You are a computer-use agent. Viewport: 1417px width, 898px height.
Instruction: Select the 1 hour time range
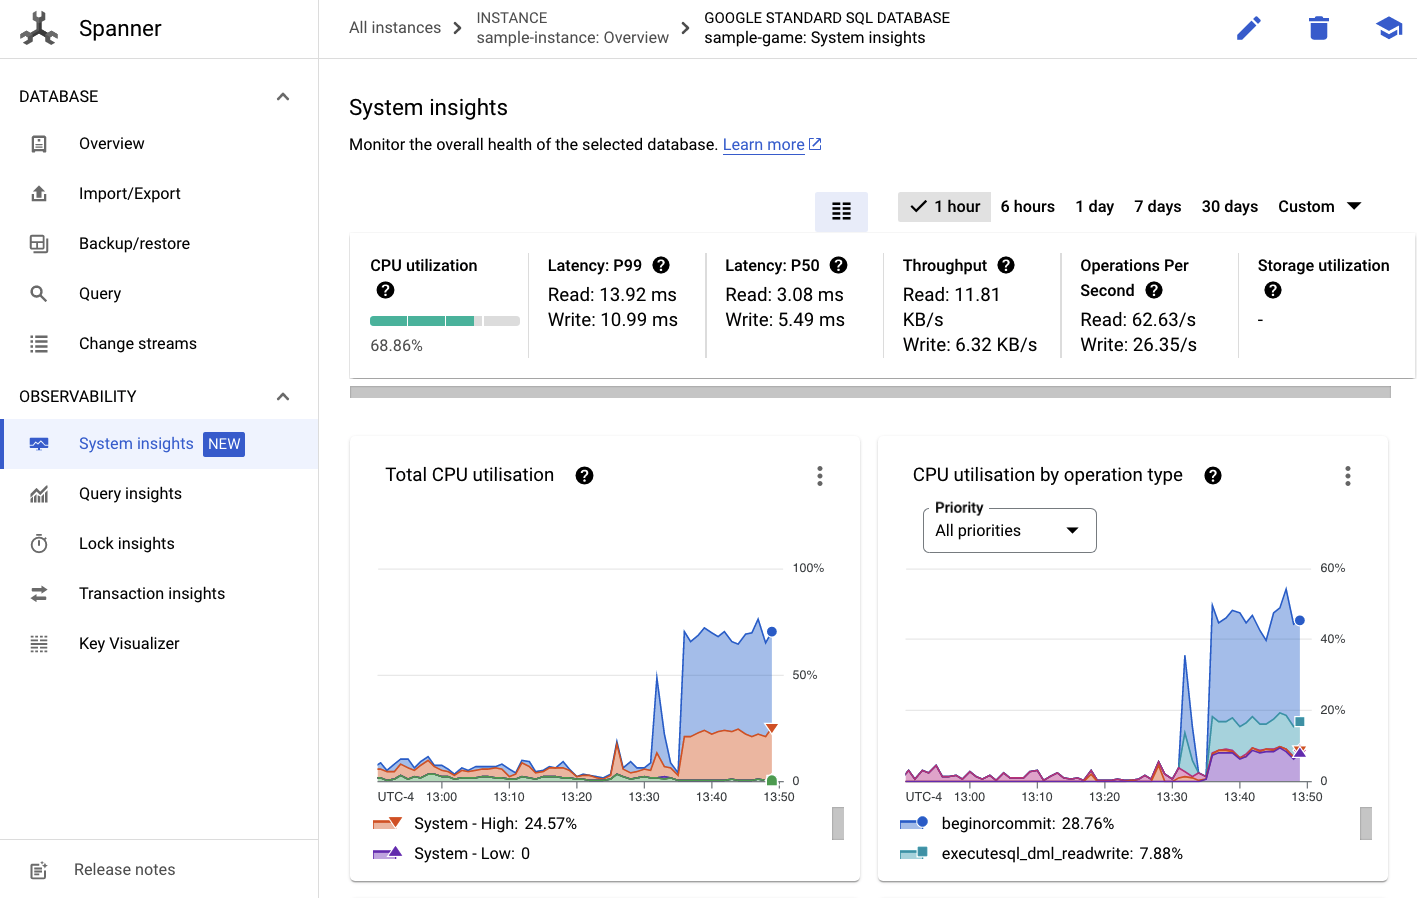coord(945,207)
